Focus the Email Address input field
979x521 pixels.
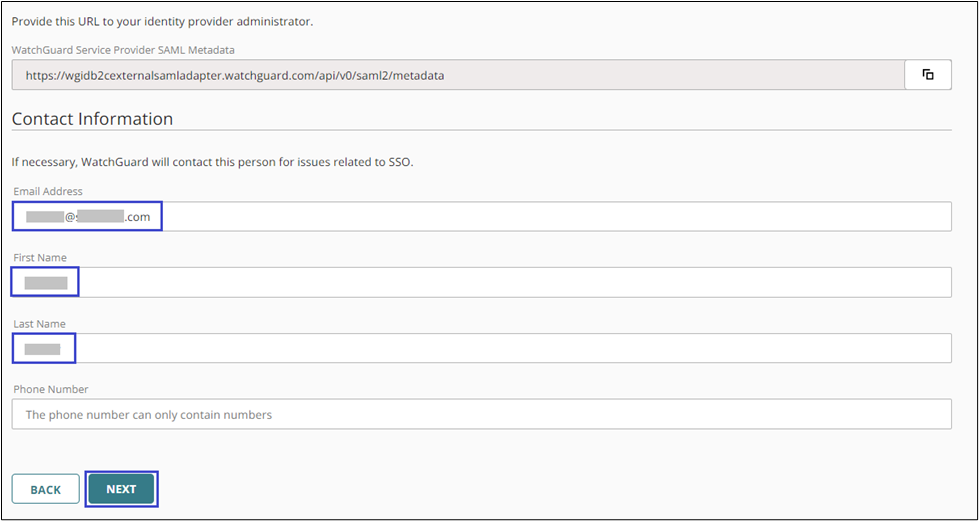click(x=550, y=216)
